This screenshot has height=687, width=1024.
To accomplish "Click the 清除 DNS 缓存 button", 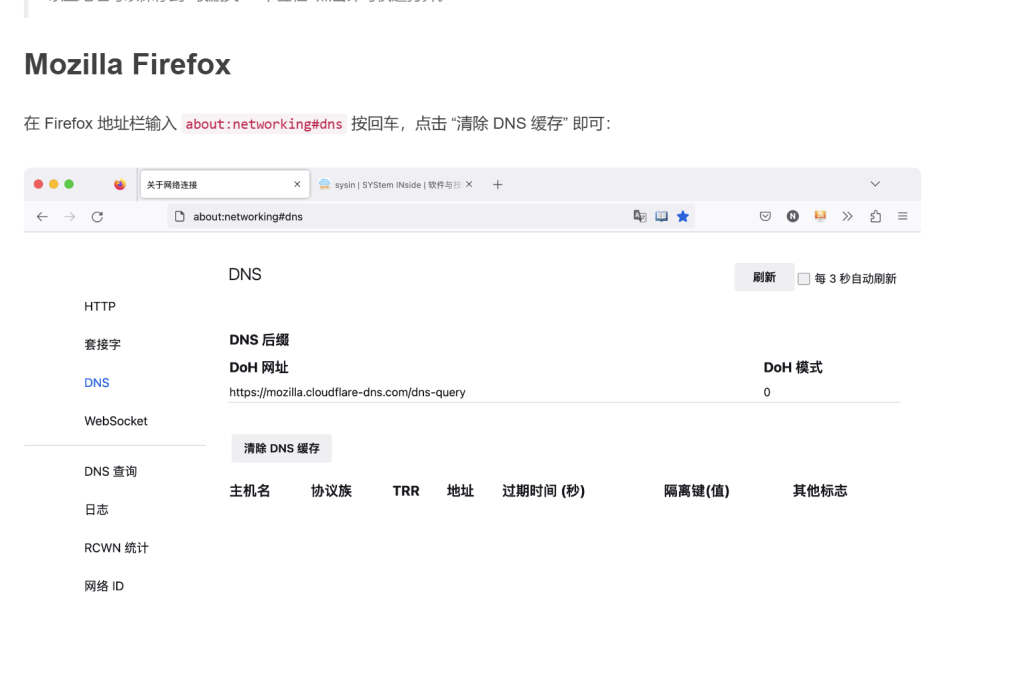I will (x=281, y=449).
